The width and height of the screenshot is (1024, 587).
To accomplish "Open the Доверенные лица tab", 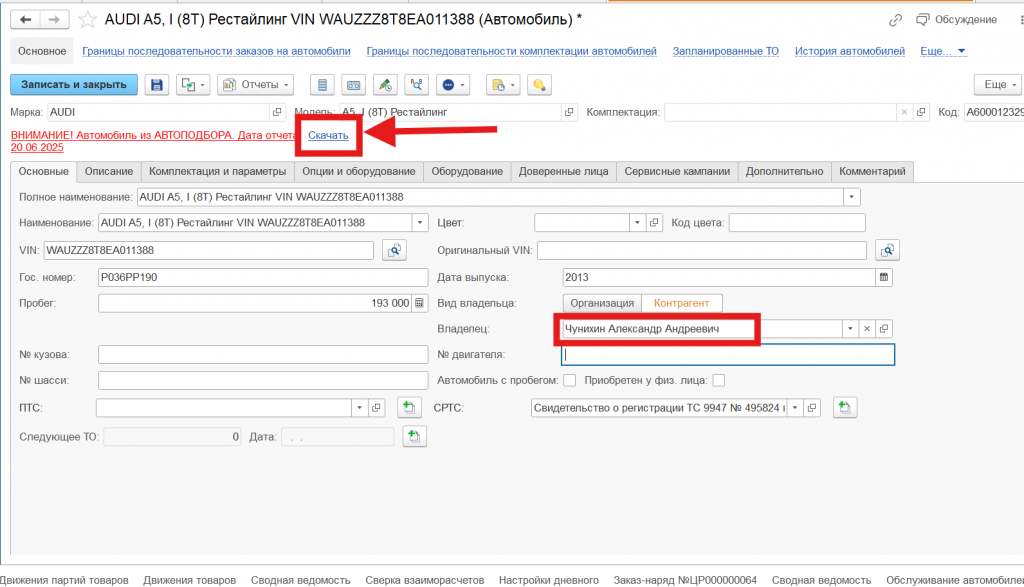I will point(563,171).
